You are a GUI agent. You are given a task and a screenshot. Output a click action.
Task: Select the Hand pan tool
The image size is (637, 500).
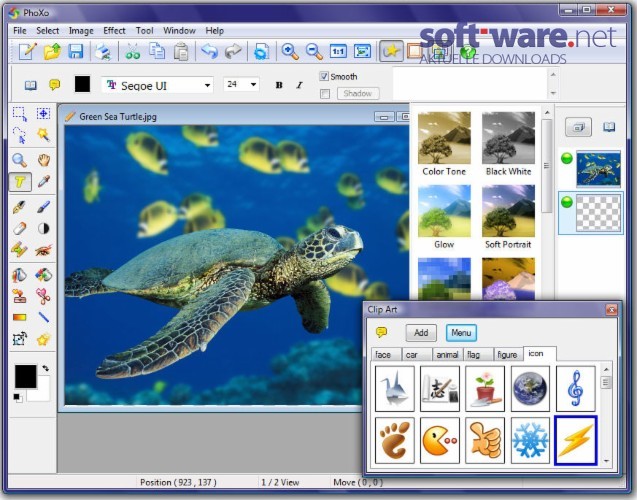[43, 160]
